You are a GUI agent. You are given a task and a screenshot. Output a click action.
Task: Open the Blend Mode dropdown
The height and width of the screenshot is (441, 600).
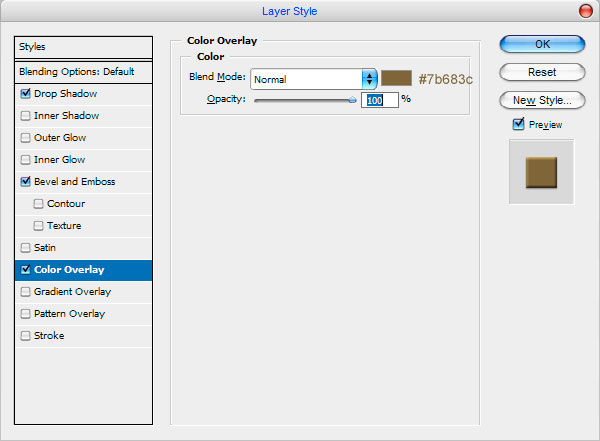pos(314,79)
